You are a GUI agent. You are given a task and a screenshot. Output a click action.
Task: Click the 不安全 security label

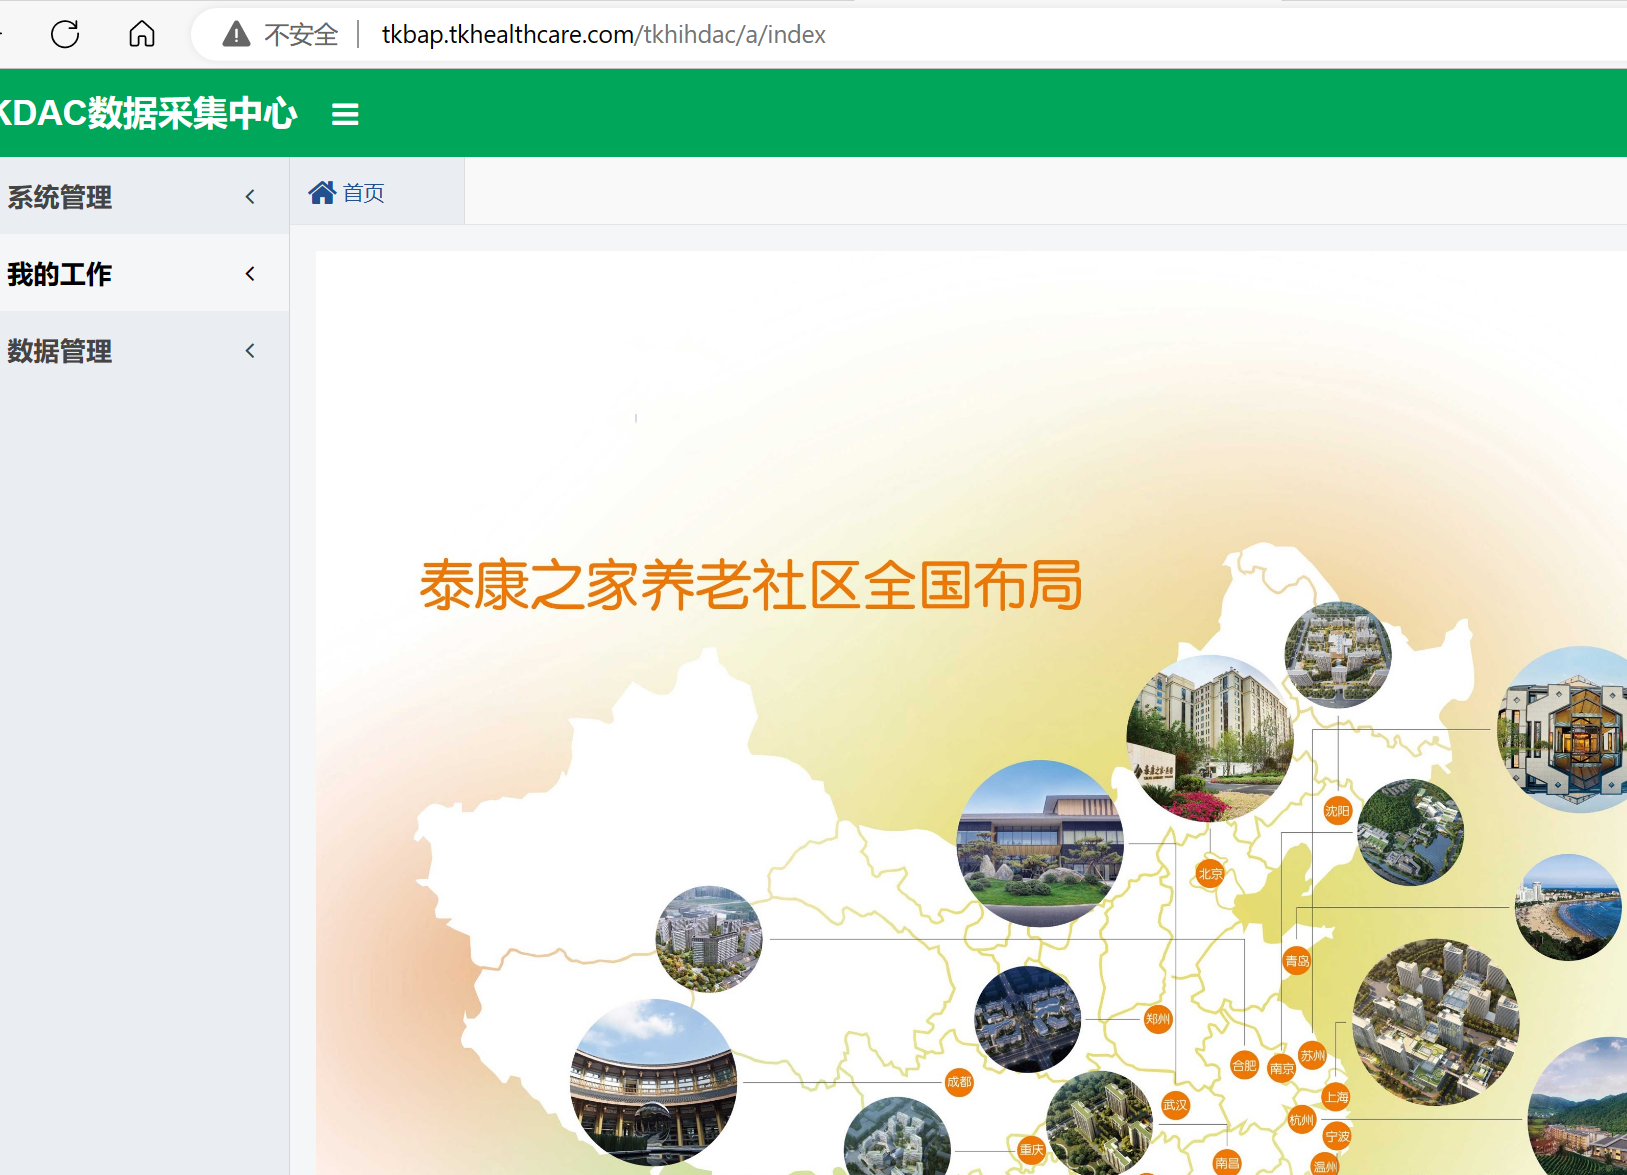[x=301, y=35]
